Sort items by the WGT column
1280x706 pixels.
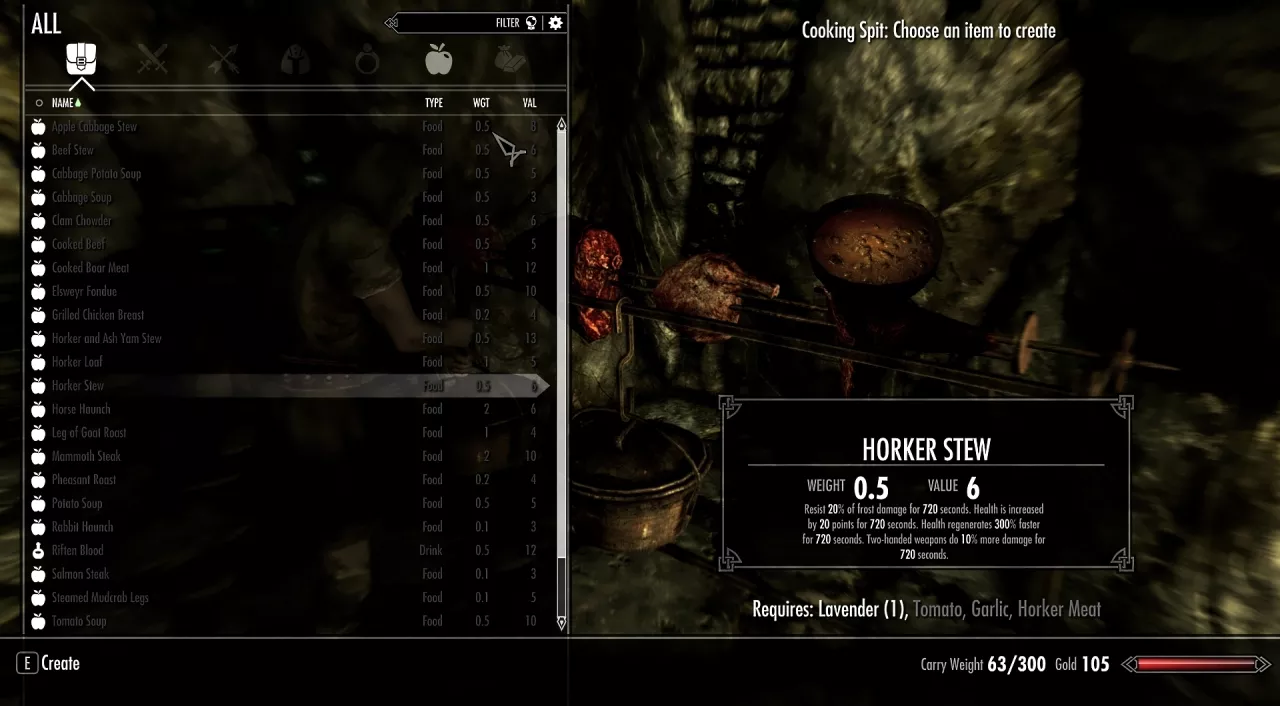coord(481,103)
